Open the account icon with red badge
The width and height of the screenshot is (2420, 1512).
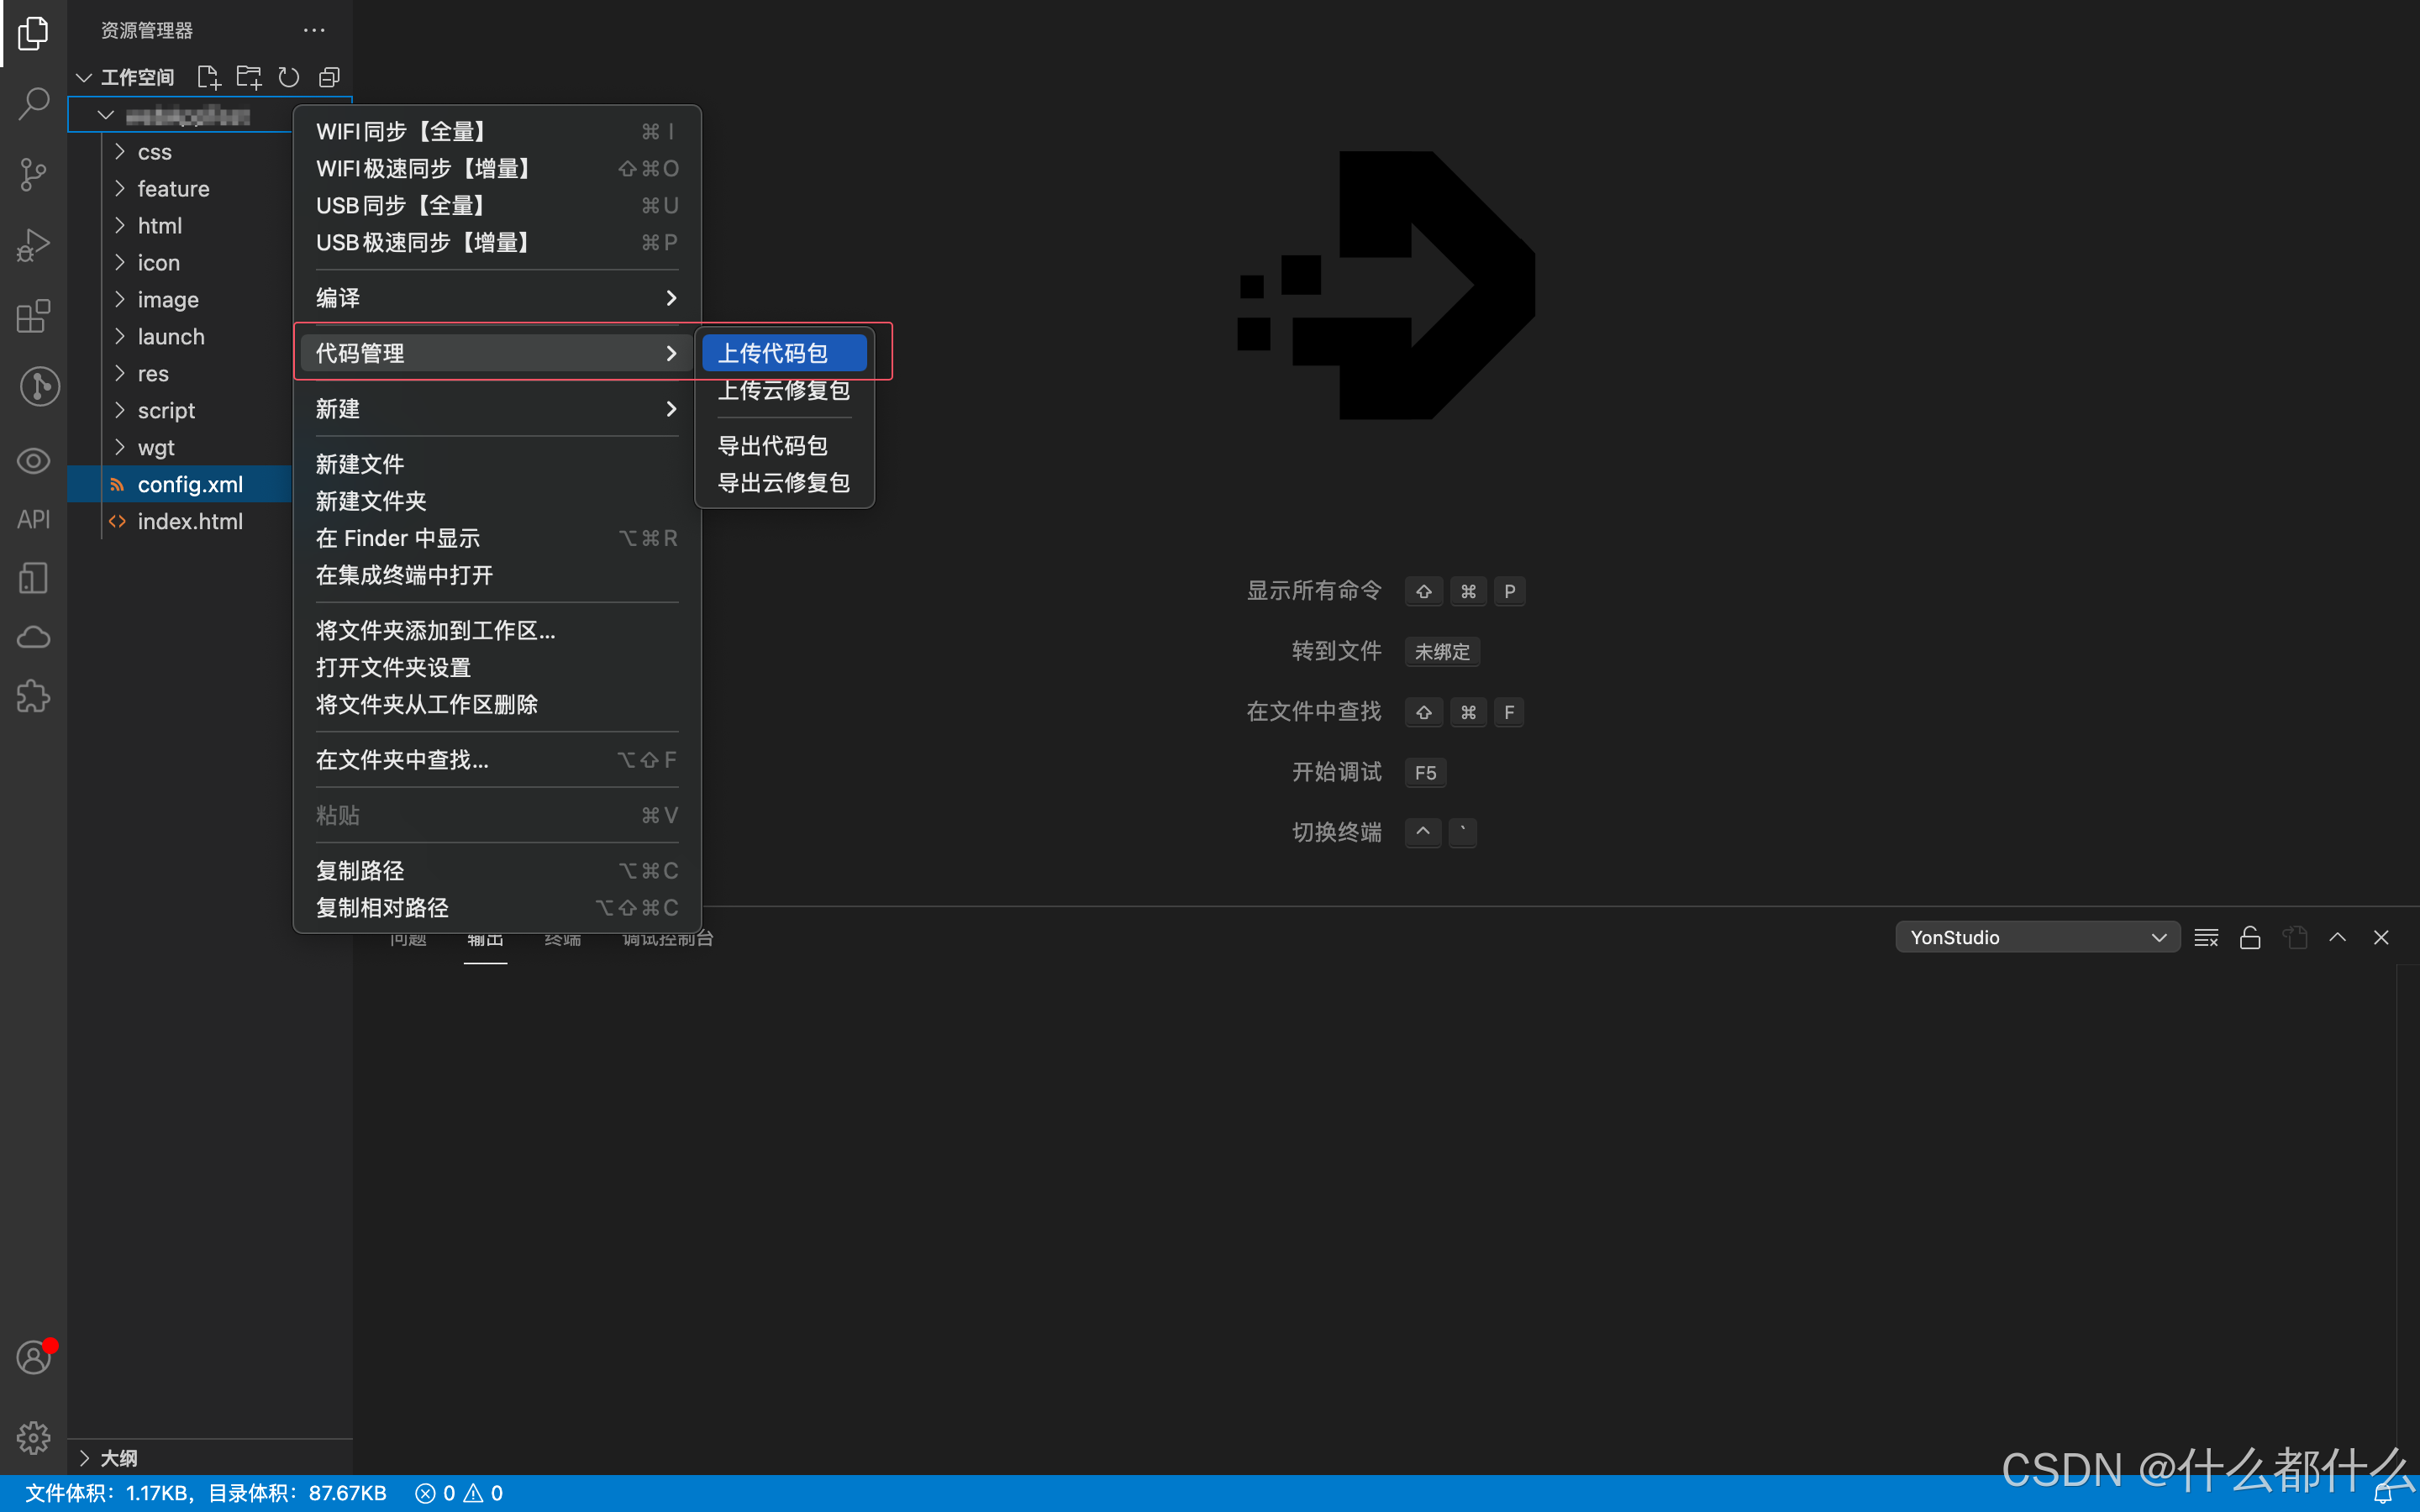[x=33, y=1358]
